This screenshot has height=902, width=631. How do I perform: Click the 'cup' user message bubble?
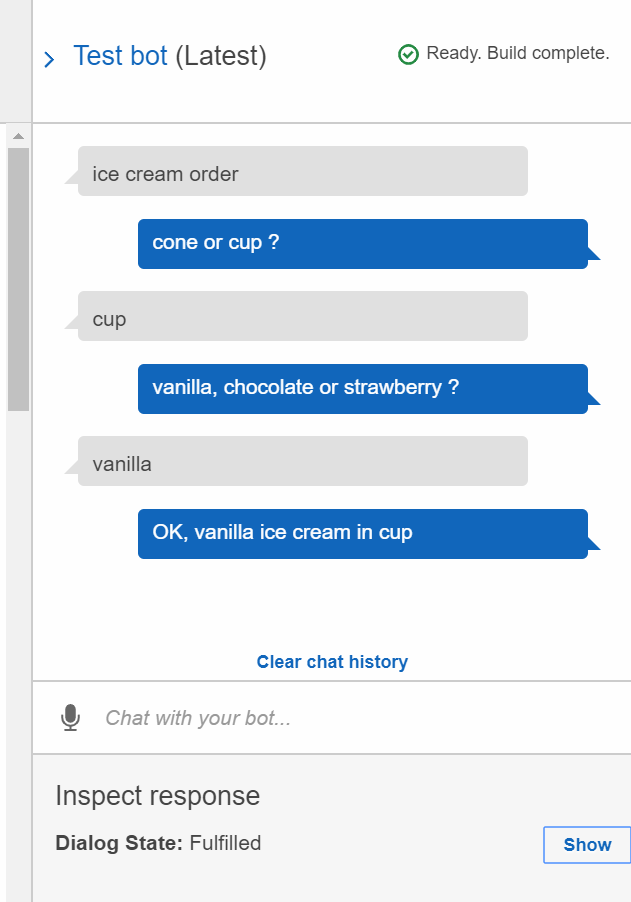click(303, 316)
